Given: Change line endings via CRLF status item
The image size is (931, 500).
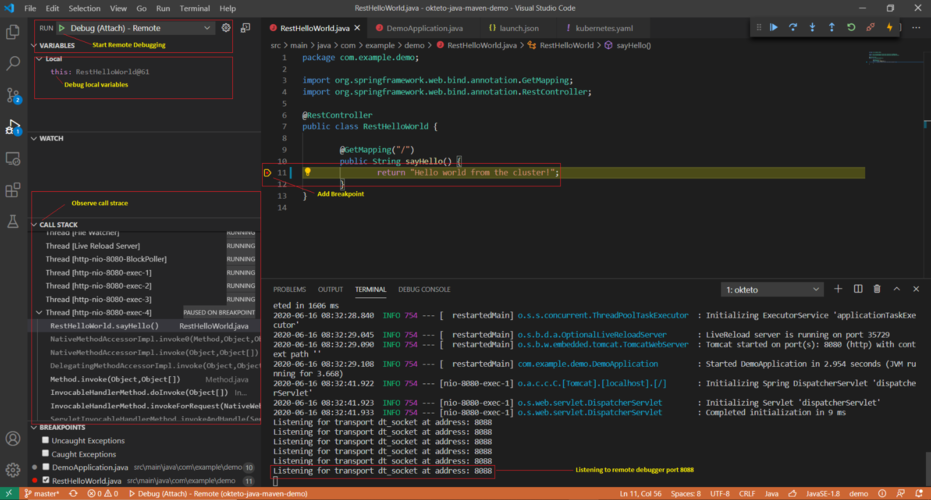Looking at the screenshot, I should [x=747, y=493].
